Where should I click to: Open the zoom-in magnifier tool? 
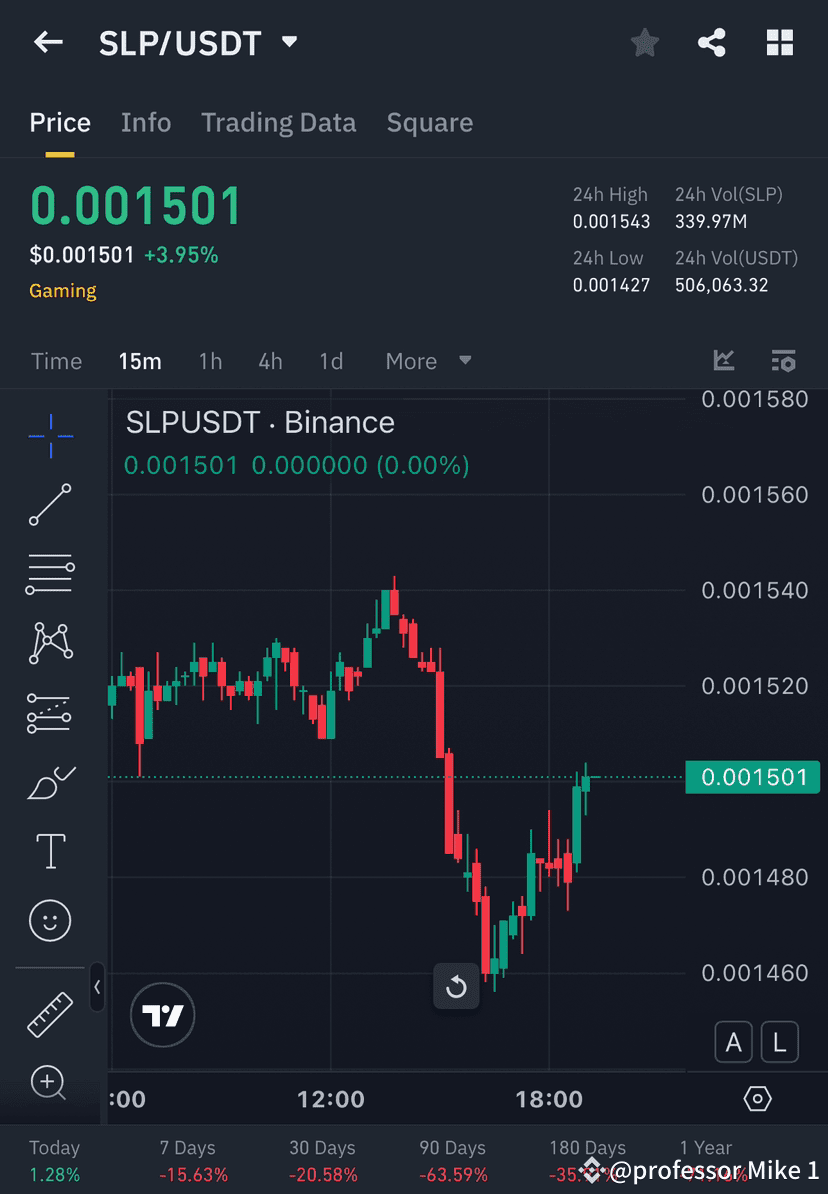pos(50,1083)
